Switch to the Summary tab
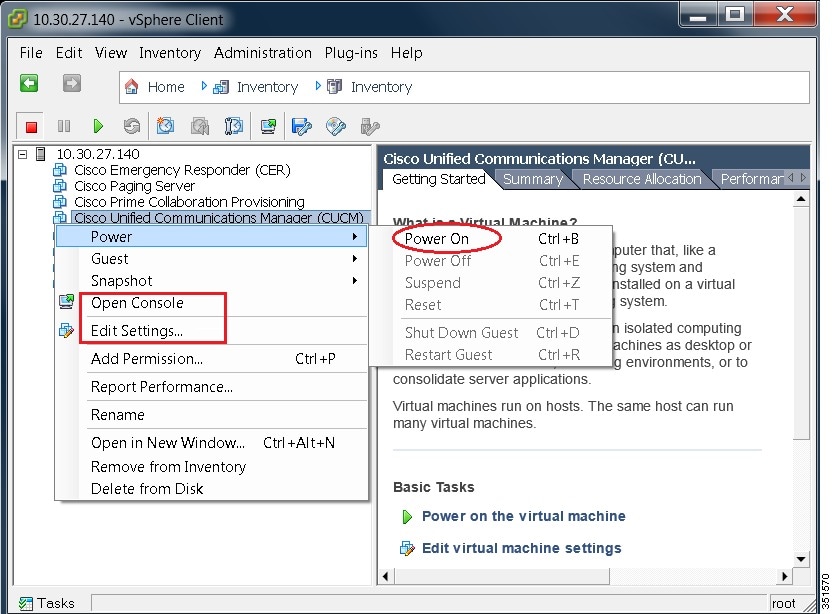This screenshot has width=832, height=614. [533, 179]
